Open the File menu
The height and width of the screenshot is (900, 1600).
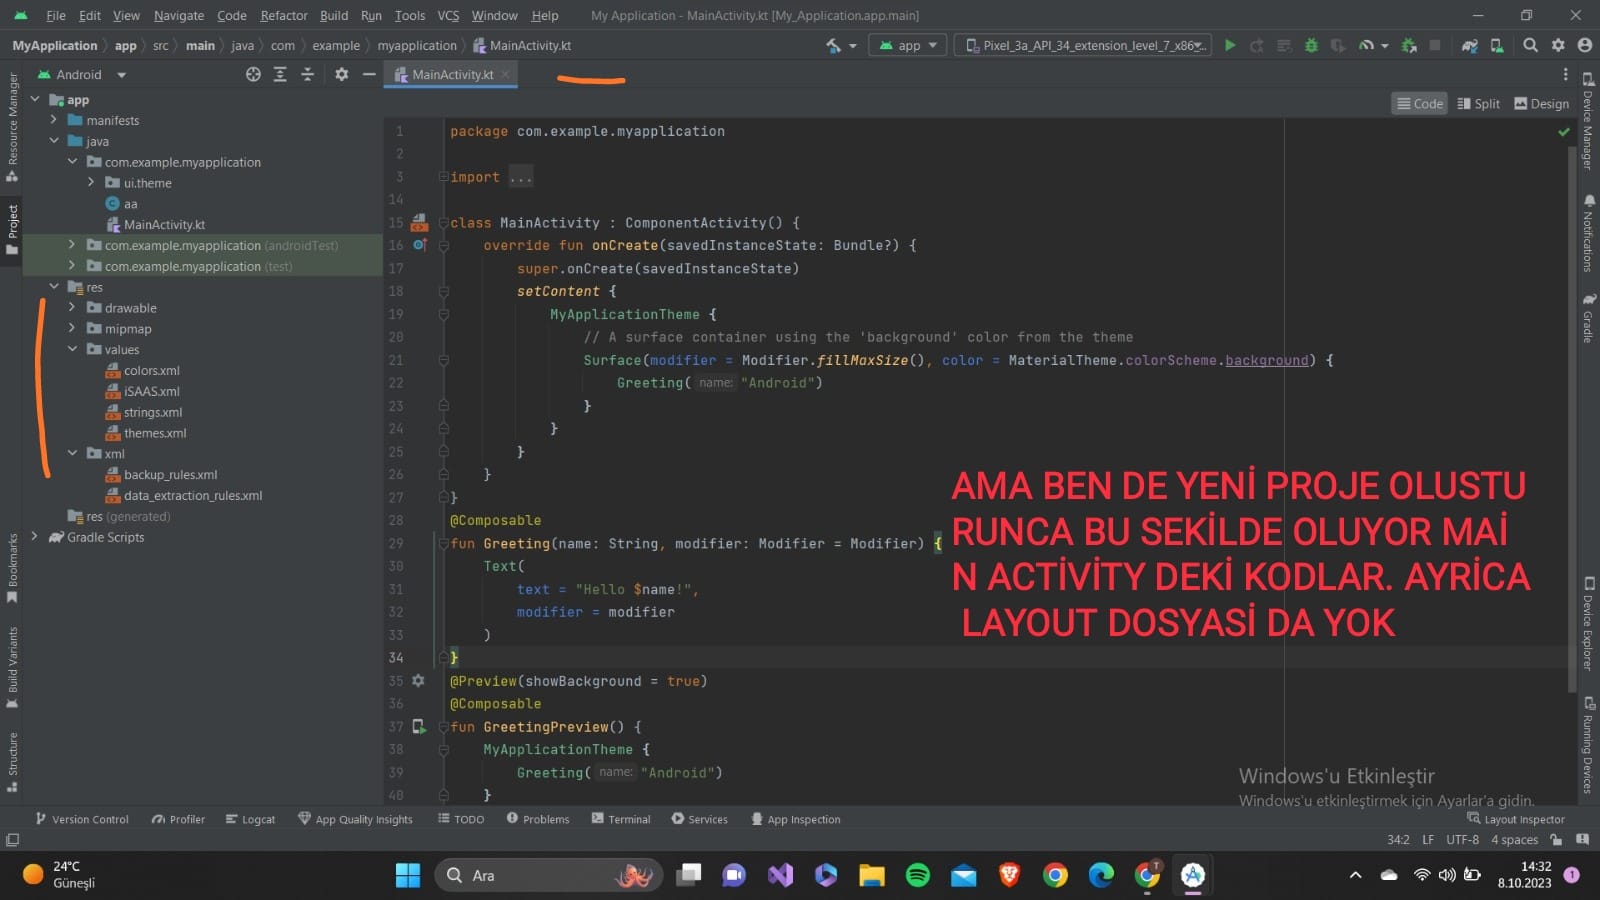point(56,16)
